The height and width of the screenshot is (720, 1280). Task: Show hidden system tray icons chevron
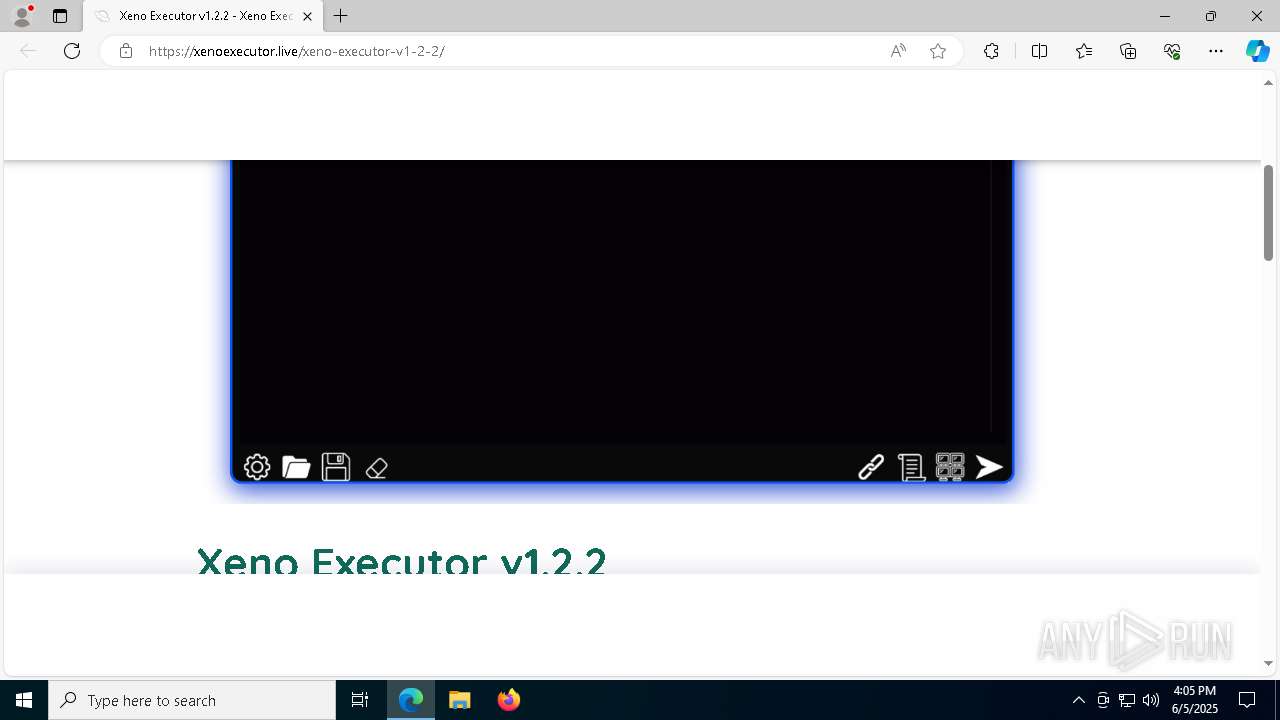coord(1078,700)
